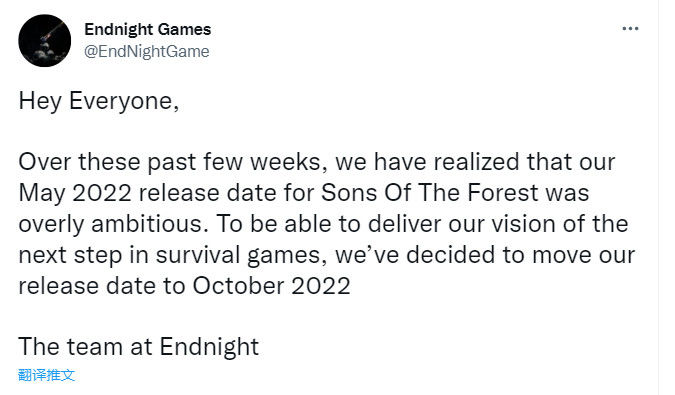Click the "October 2022" release date text
675x395 pixels.
[x=271, y=286]
